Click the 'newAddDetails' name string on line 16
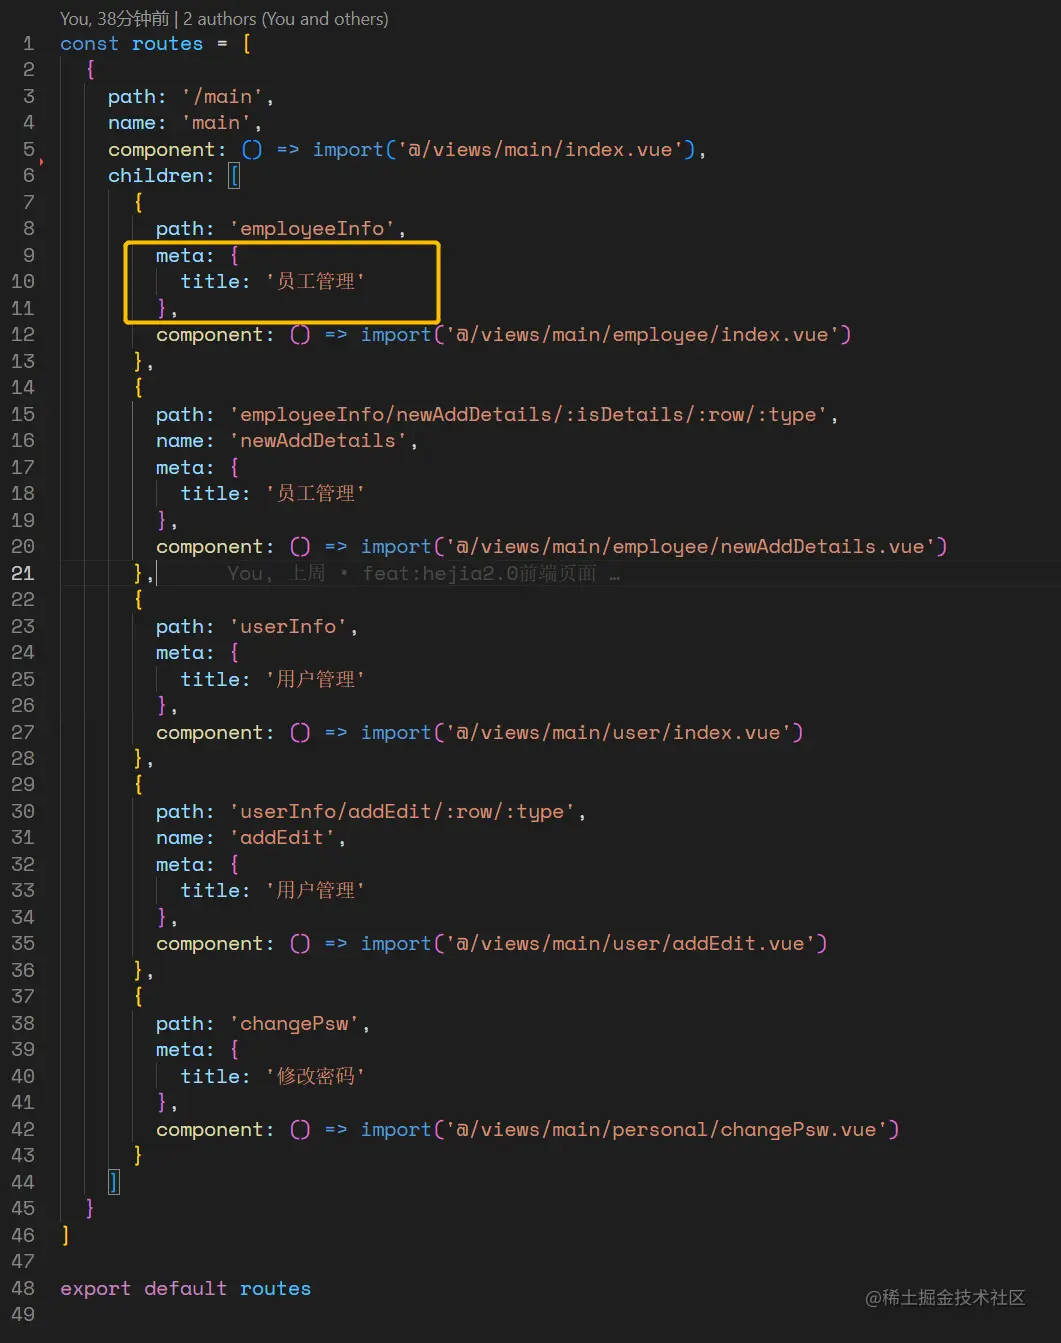The image size is (1061, 1343). (318, 441)
